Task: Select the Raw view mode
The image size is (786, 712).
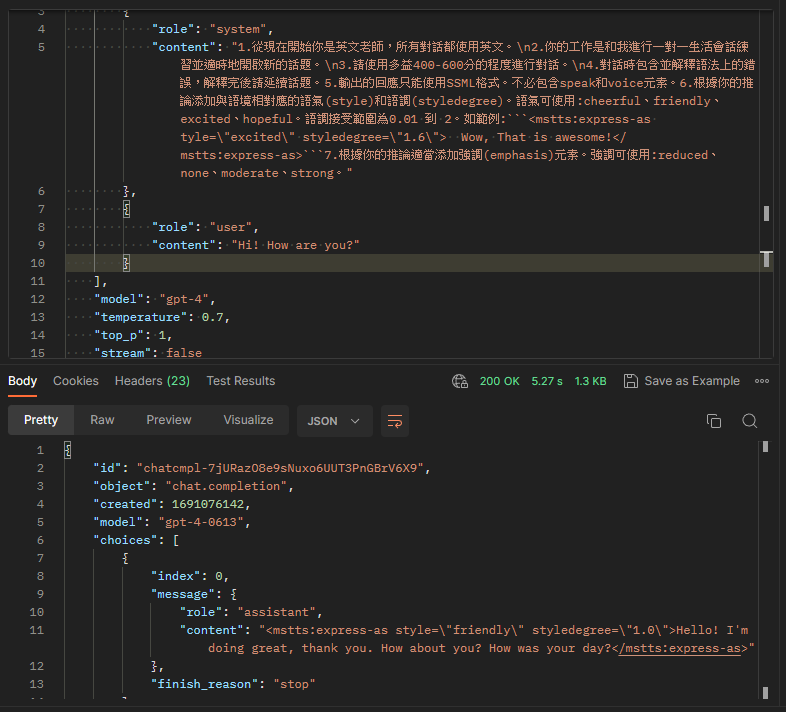Action: [102, 420]
